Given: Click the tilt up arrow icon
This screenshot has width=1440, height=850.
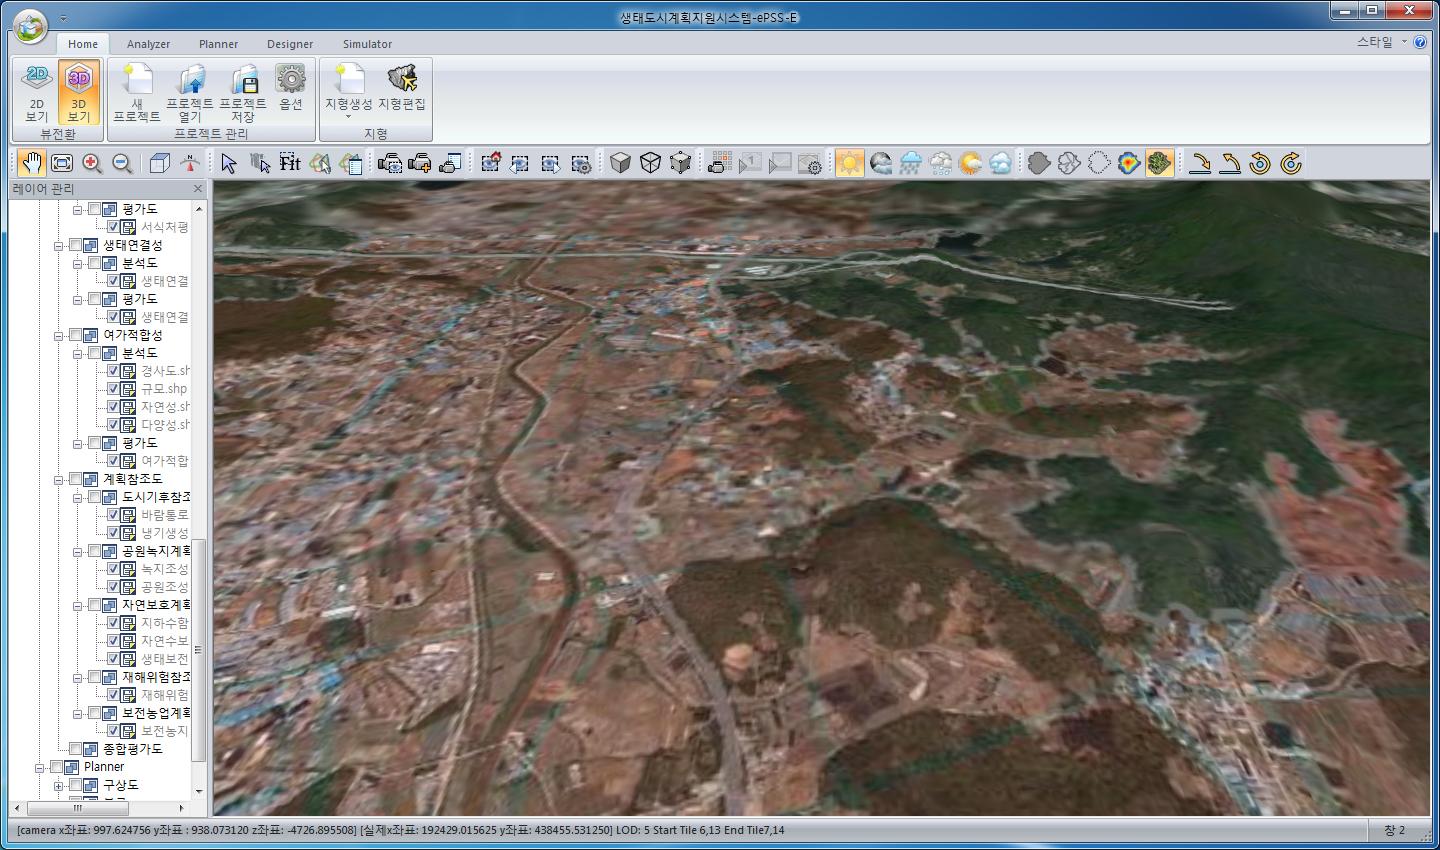Looking at the screenshot, I should pos(1230,163).
